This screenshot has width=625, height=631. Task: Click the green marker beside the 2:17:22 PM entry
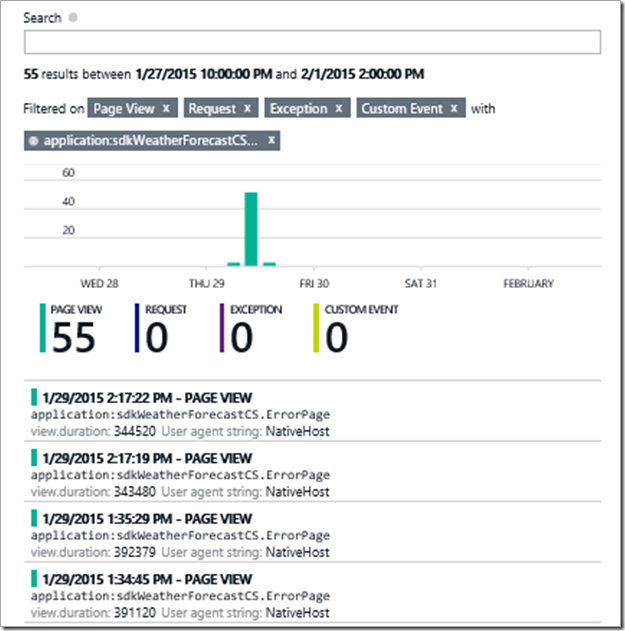click(x=34, y=398)
